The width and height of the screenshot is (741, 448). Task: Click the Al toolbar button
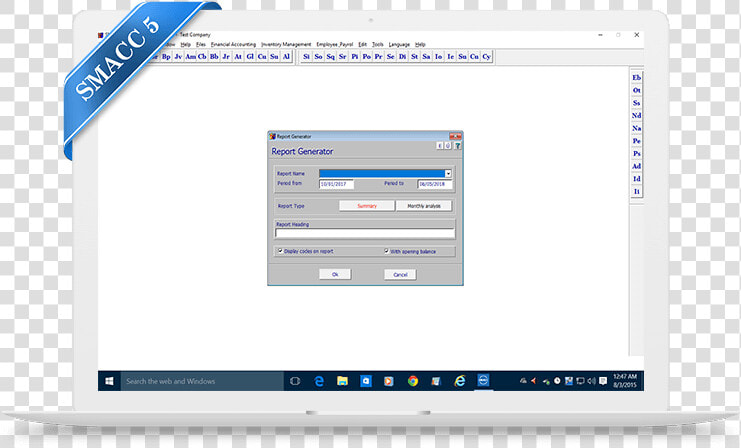tap(286, 57)
